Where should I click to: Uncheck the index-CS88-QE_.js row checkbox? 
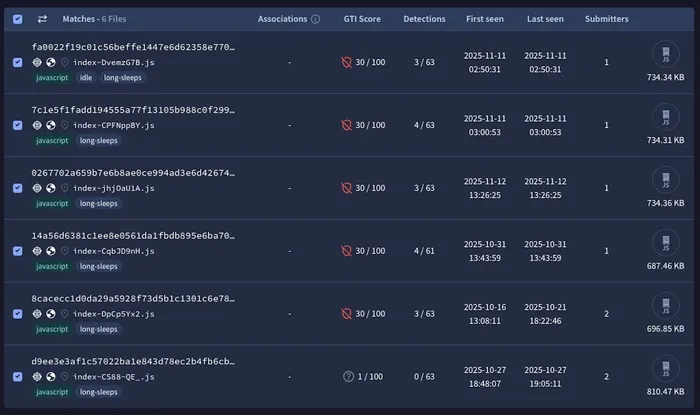pos(17,377)
